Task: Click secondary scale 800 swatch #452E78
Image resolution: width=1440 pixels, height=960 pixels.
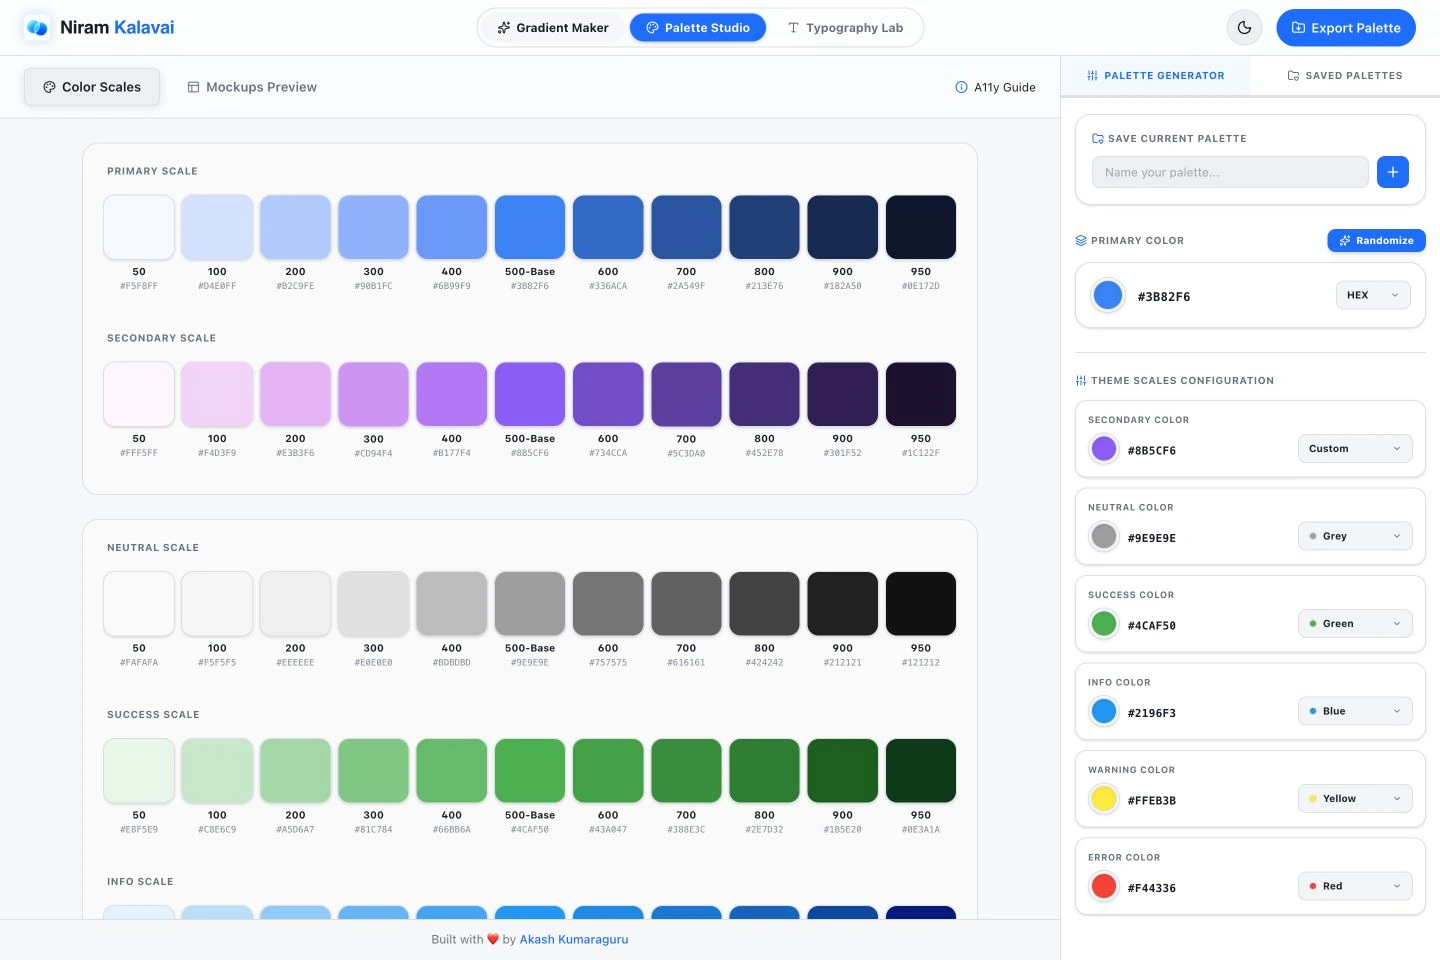Action: pos(764,394)
